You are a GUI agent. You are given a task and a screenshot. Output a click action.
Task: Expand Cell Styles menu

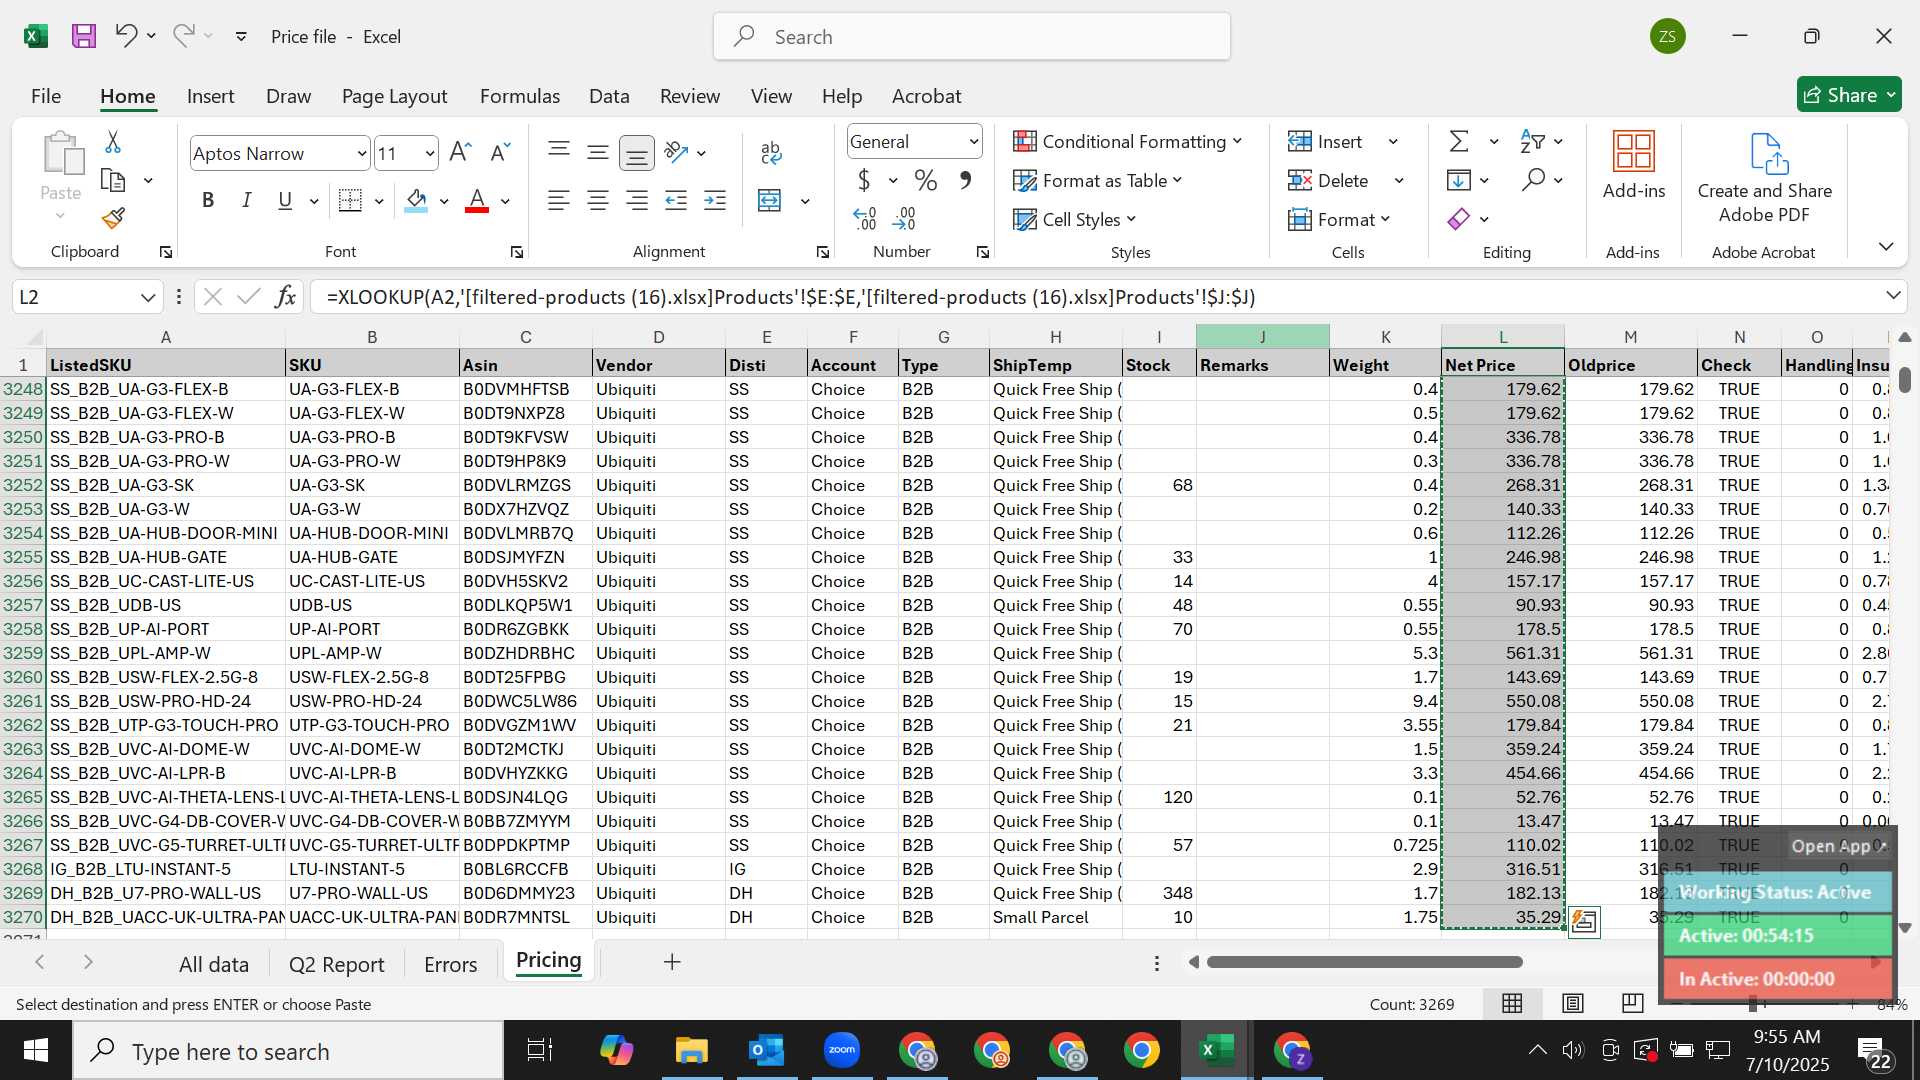coord(1075,219)
